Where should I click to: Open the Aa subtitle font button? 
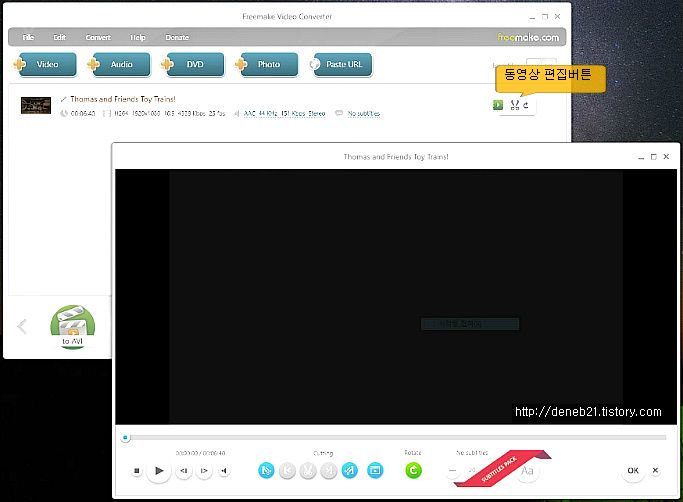(527, 471)
